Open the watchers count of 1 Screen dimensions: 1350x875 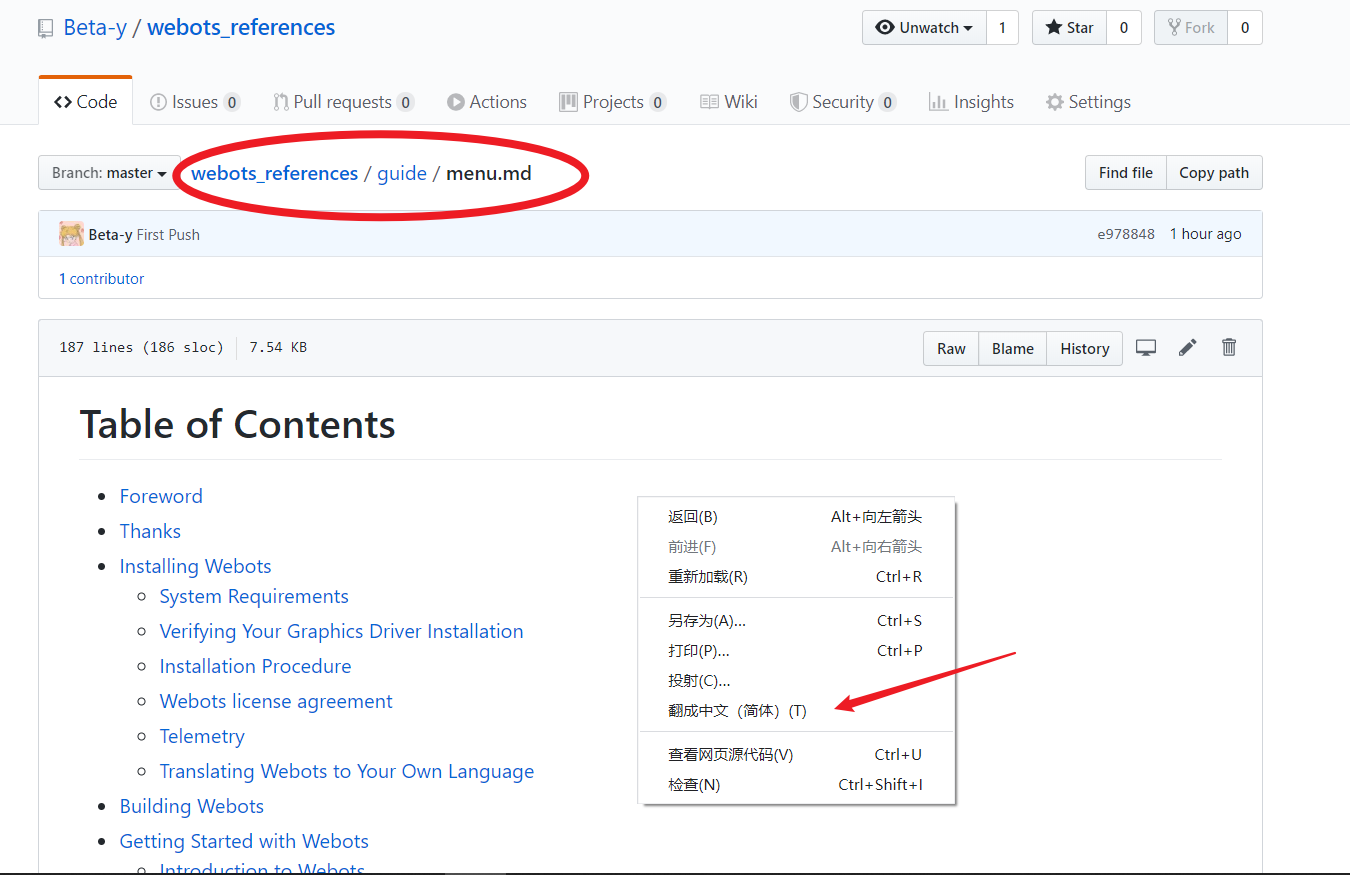tap(1003, 28)
